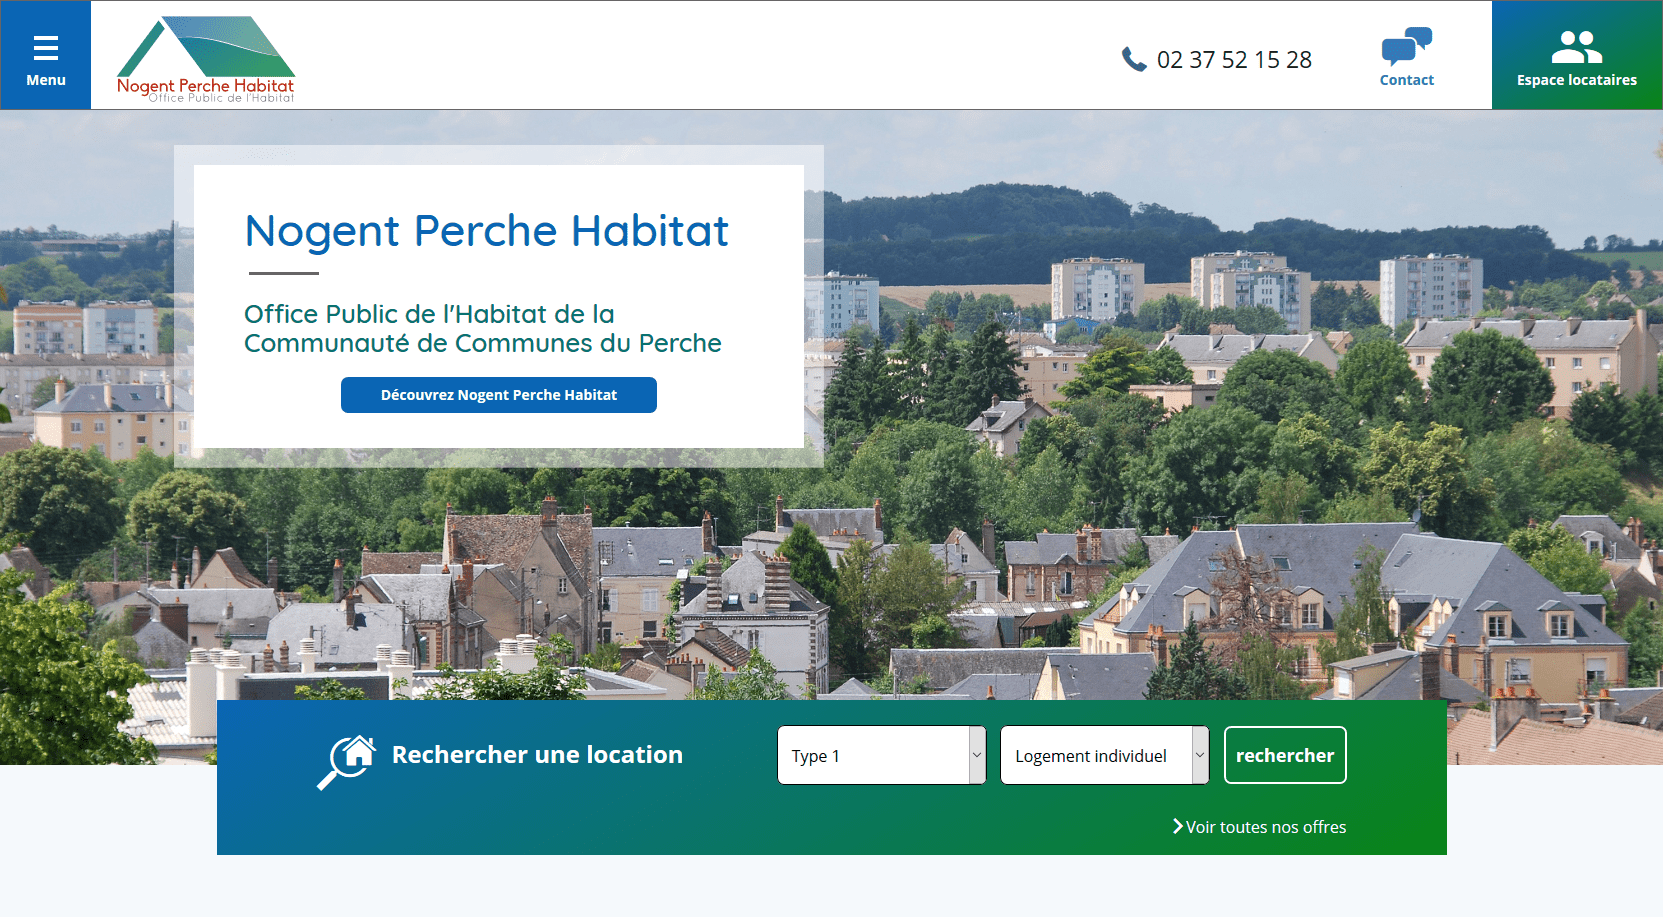1663x917 pixels.
Task: Click the arrow of Type 1 selector
Action: click(x=977, y=756)
